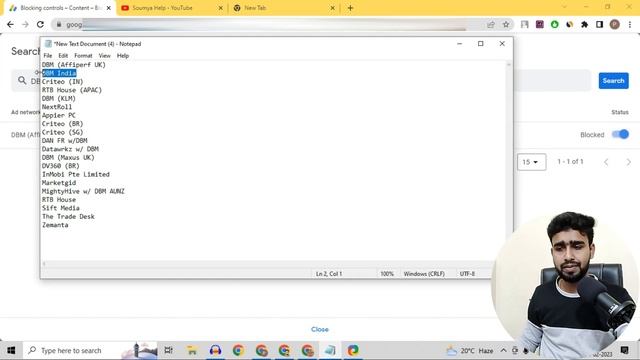Click 'DBM (KLM)' line in Notepad
The height and width of the screenshot is (360, 640).
pos(59,98)
